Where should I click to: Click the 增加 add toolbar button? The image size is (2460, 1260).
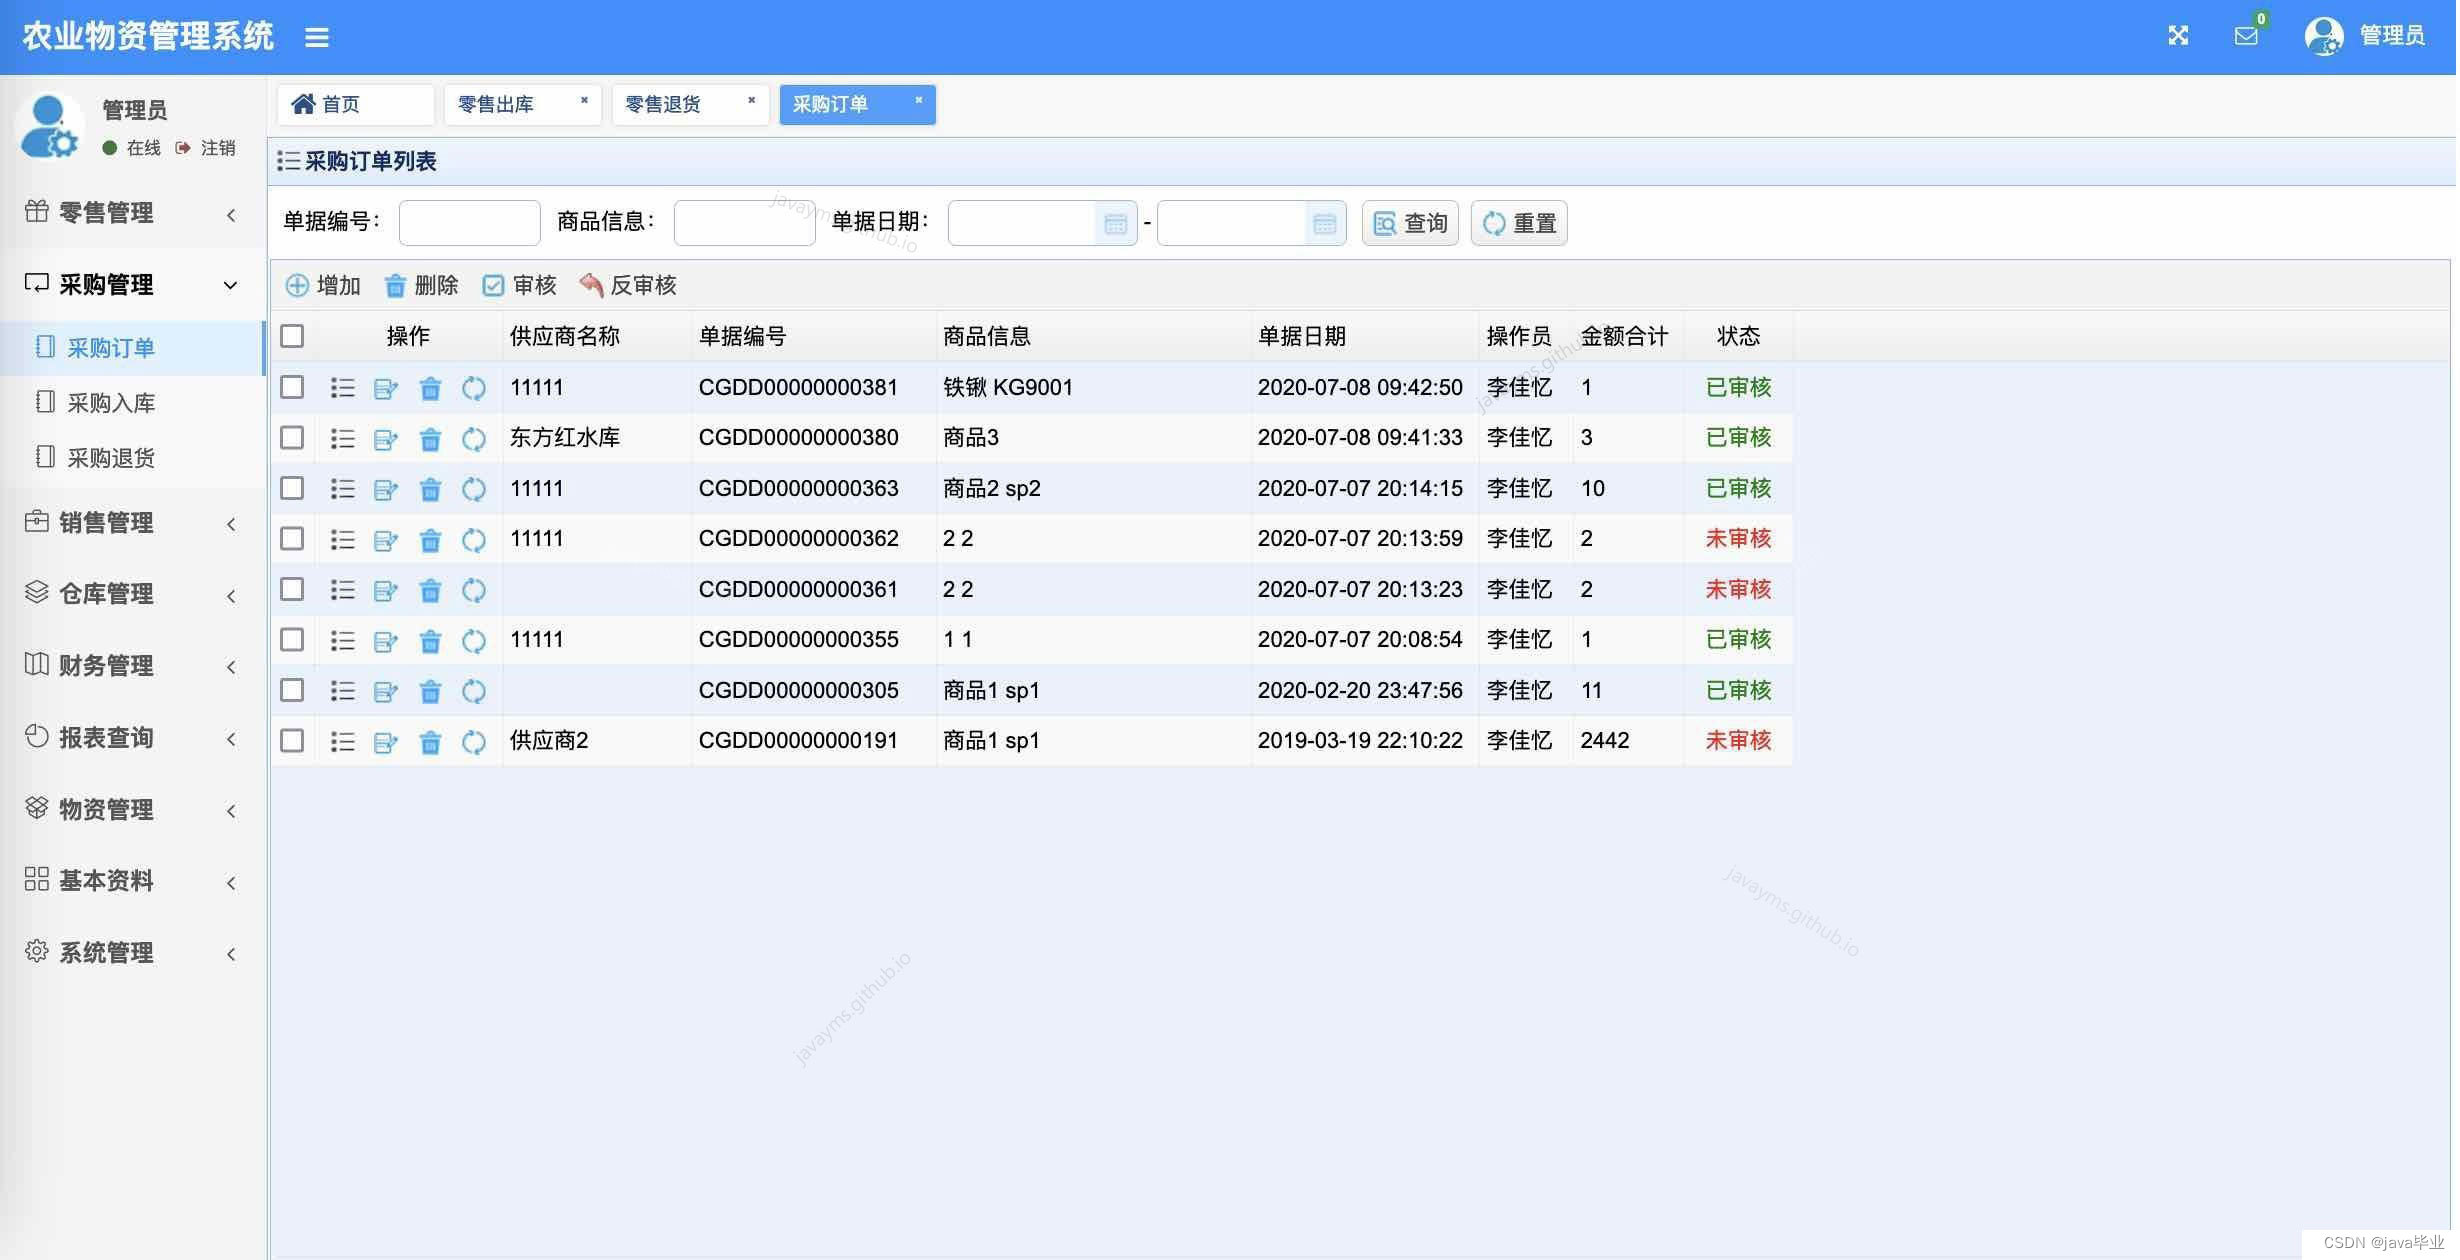point(323,286)
